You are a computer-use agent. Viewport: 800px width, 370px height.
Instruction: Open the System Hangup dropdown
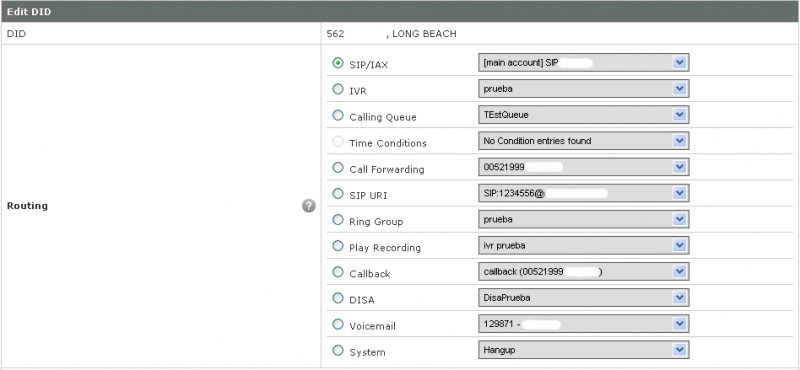tap(584, 350)
